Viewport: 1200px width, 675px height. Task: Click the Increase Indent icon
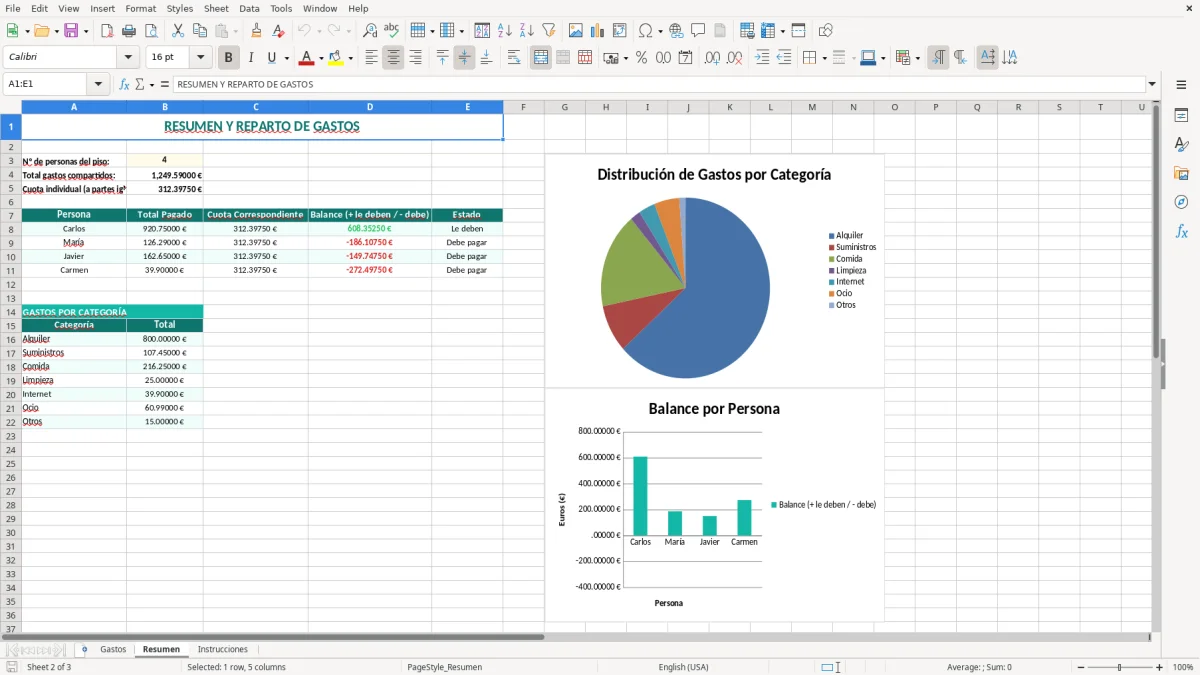coord(762,58)
